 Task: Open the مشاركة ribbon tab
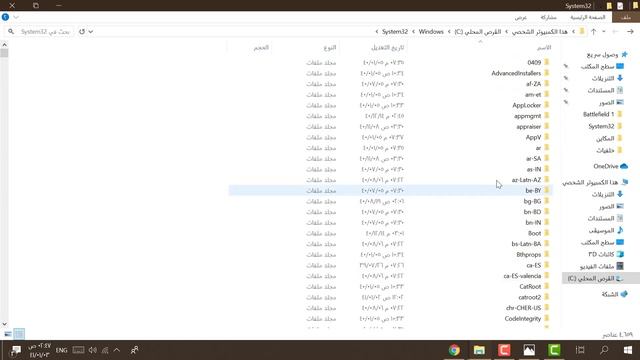click(x=548, y=17)
